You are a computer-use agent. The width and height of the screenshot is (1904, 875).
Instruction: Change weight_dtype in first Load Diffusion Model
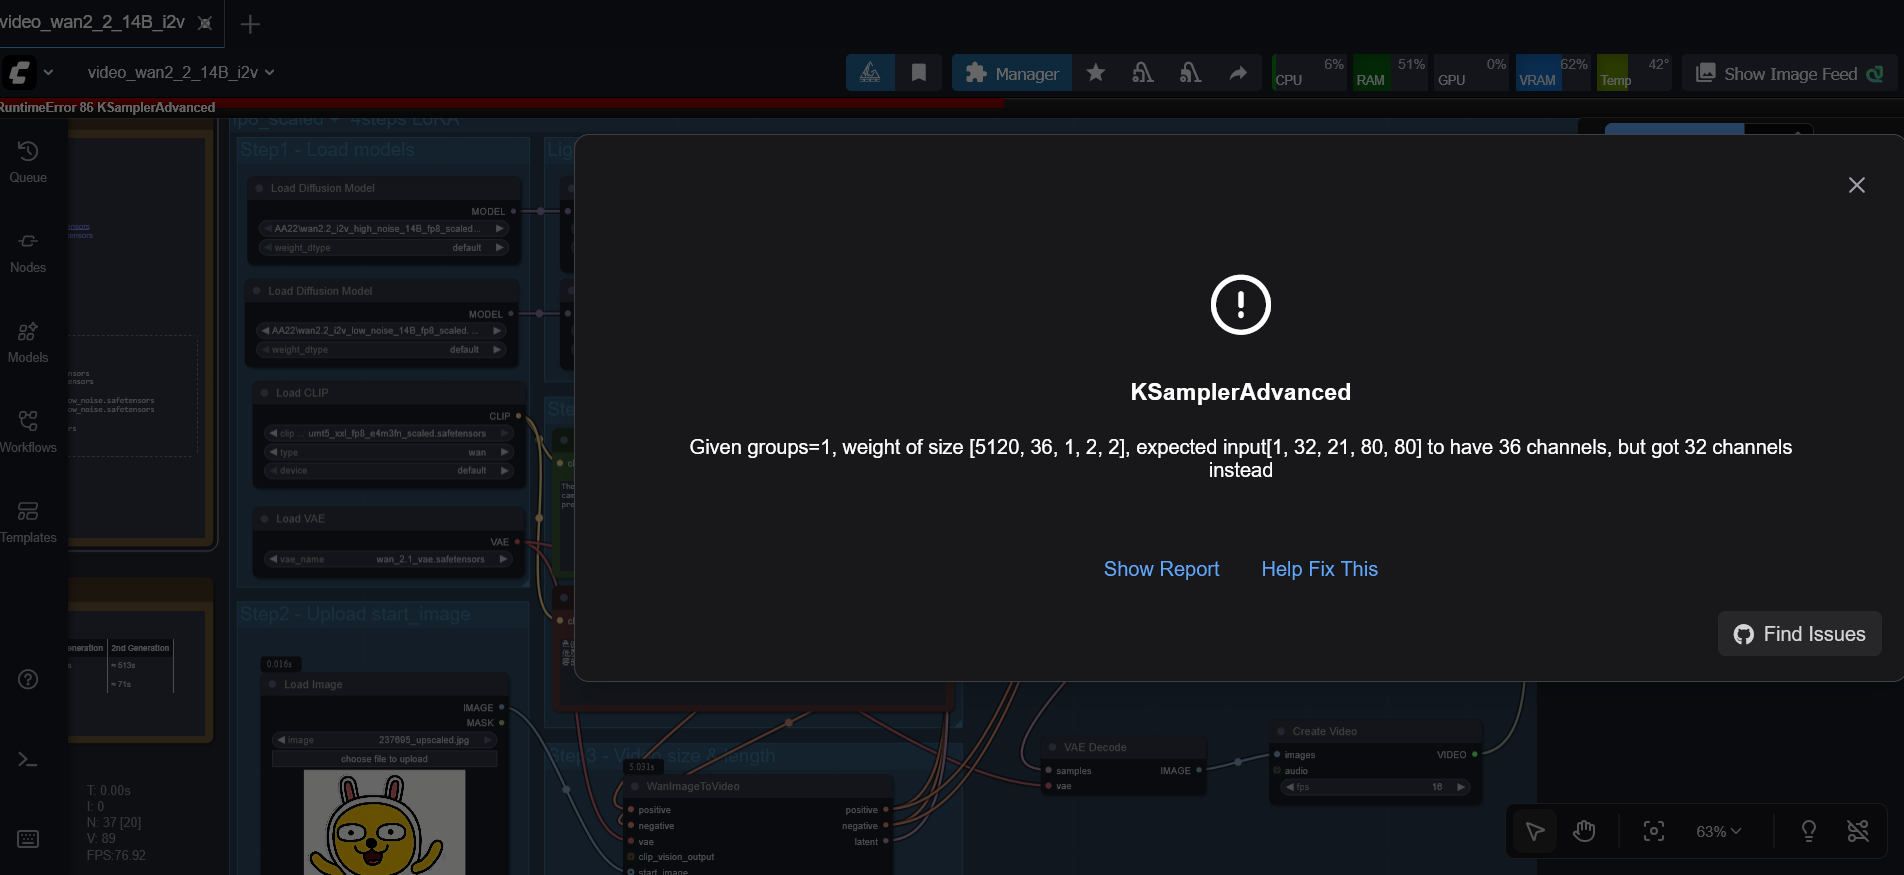384,248
